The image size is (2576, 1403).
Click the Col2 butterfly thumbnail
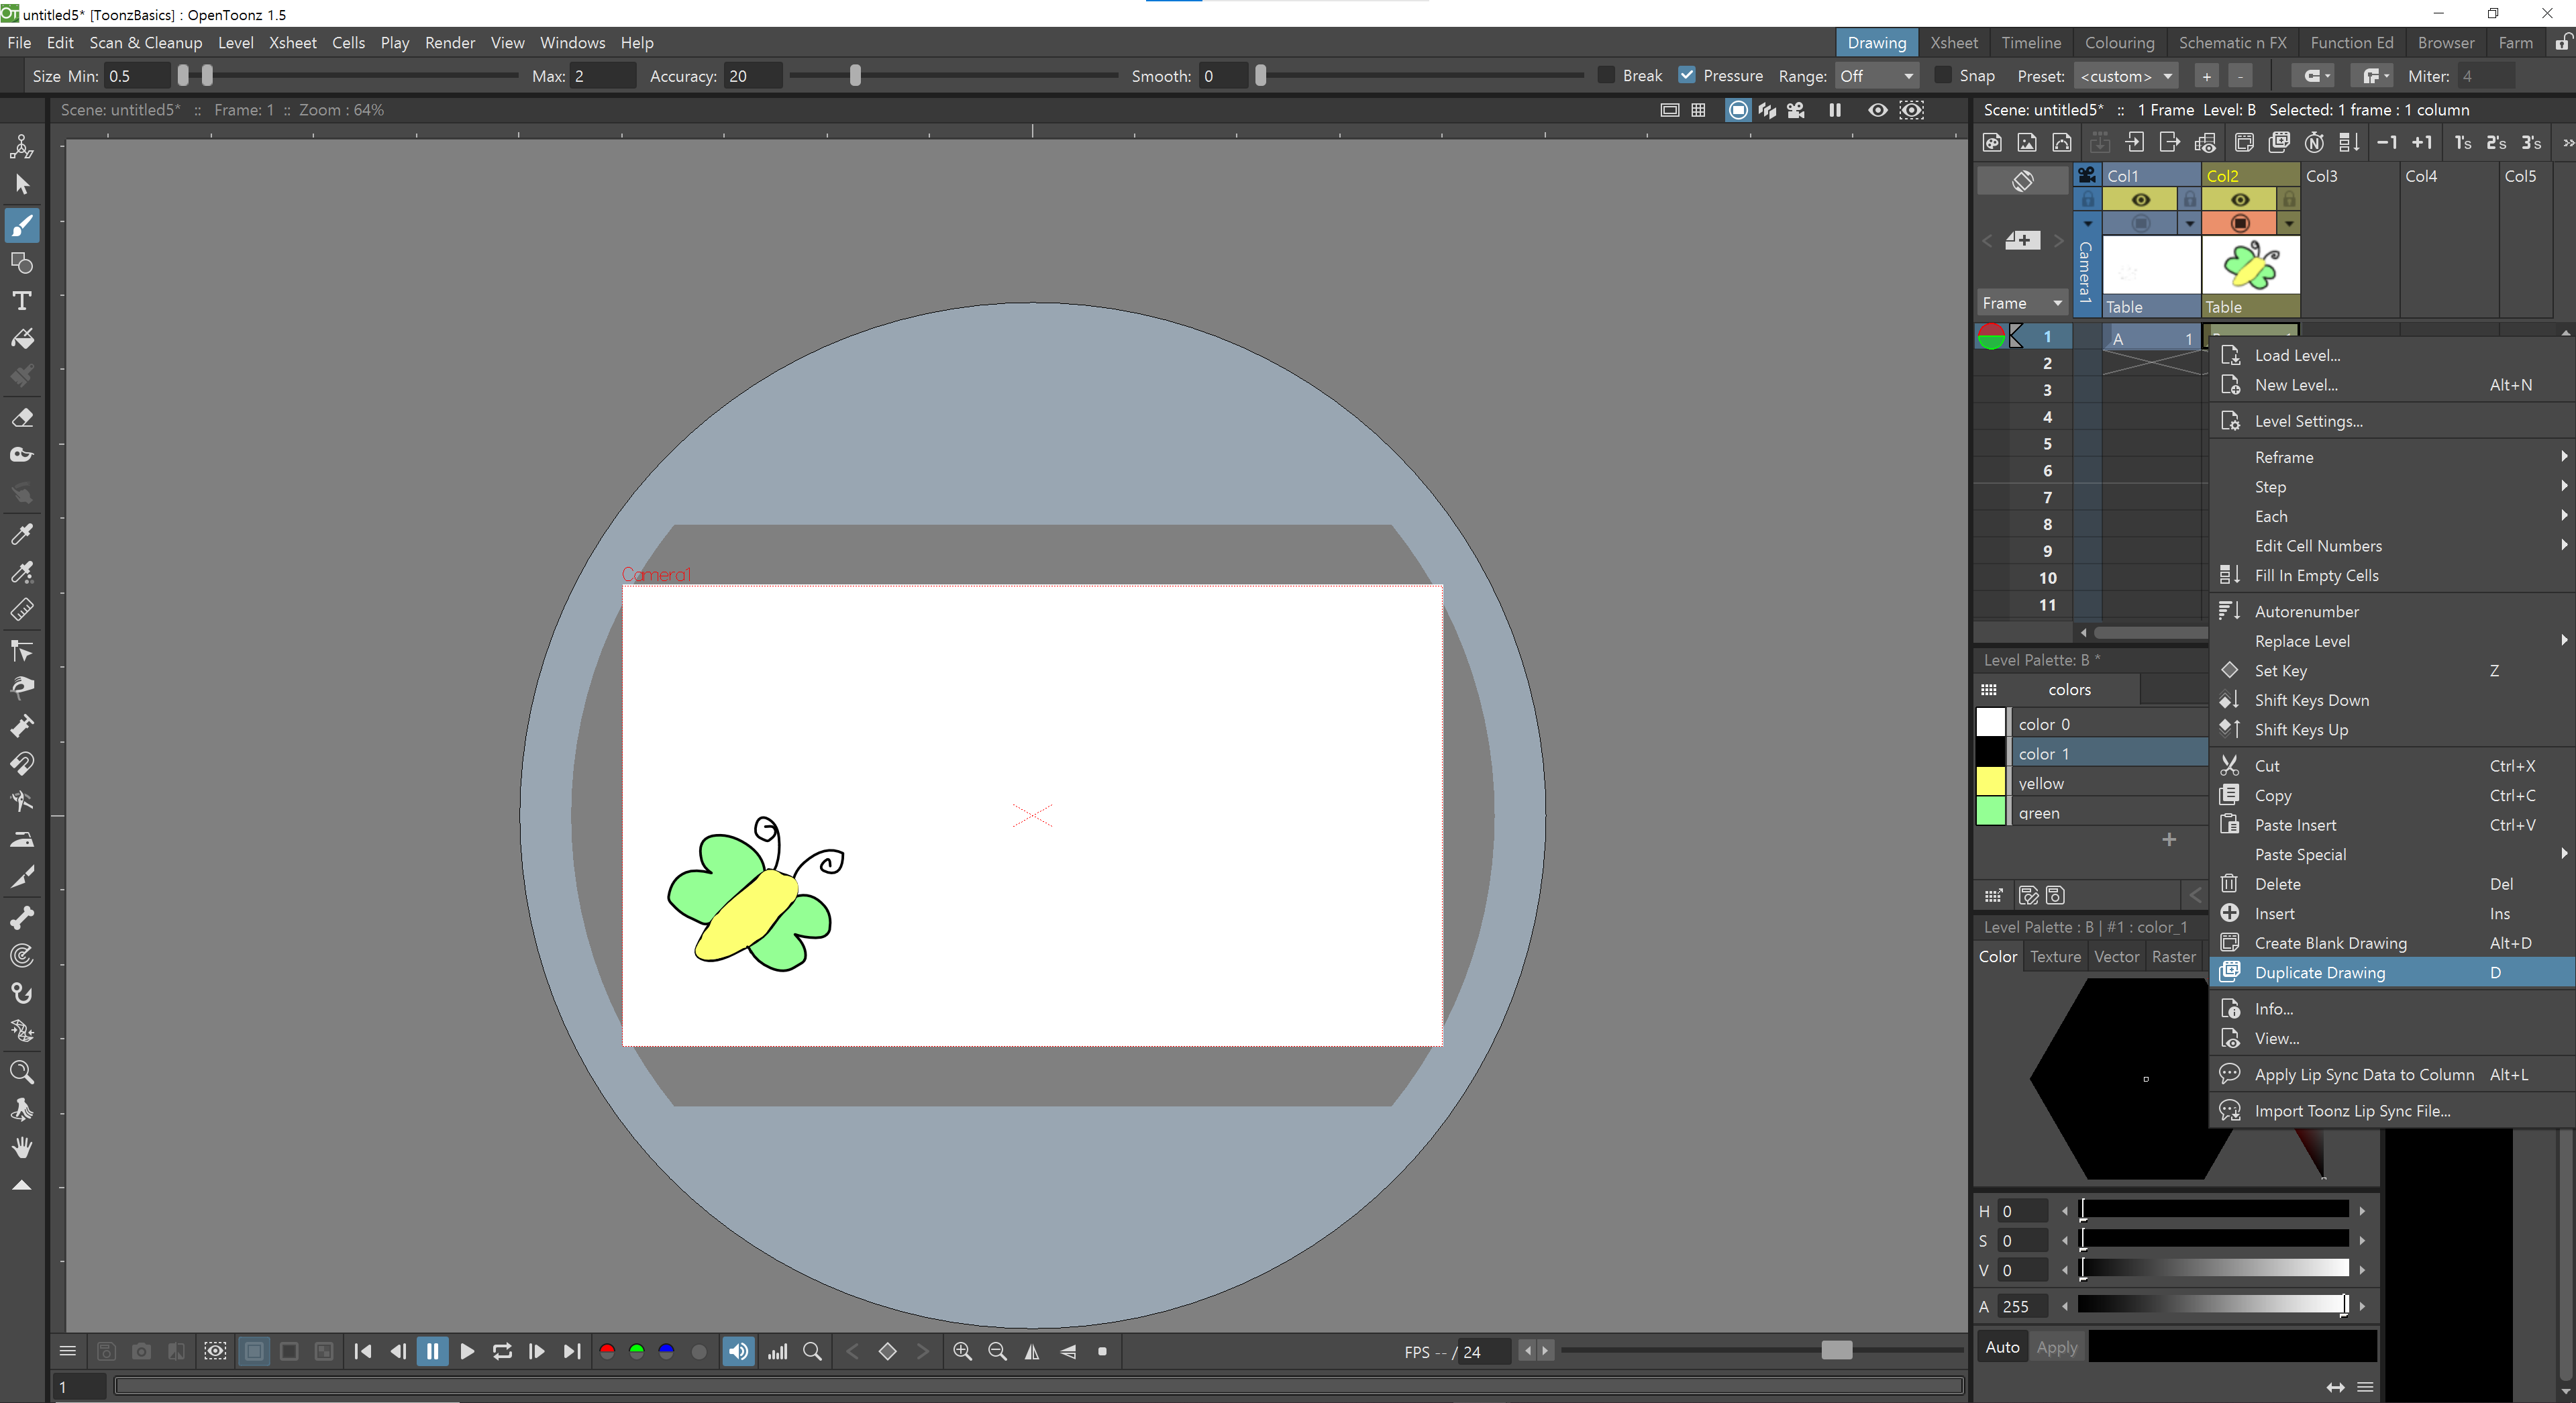pyautogui.click(x=2250, y=265)
